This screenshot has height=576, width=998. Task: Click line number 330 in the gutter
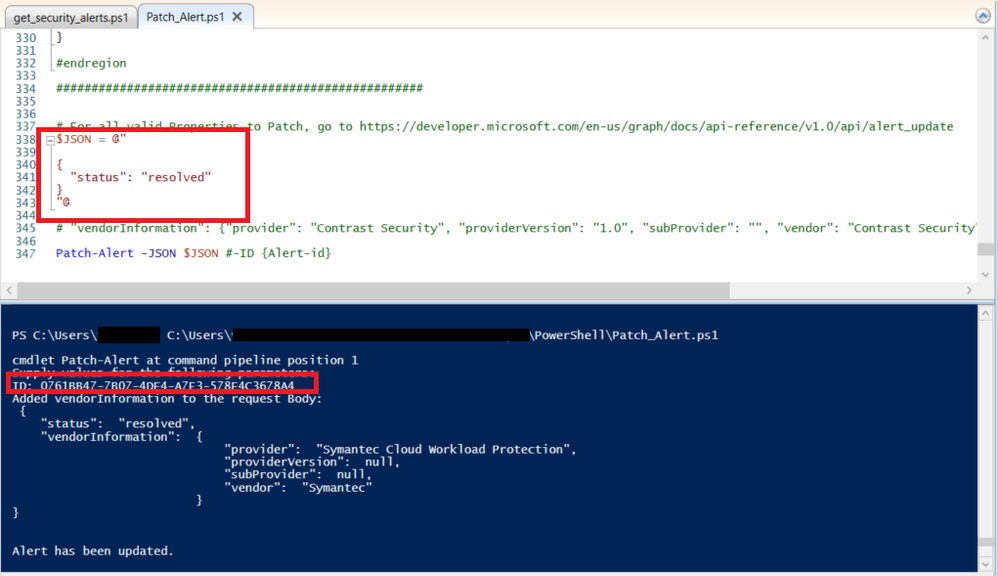[25, 38]
